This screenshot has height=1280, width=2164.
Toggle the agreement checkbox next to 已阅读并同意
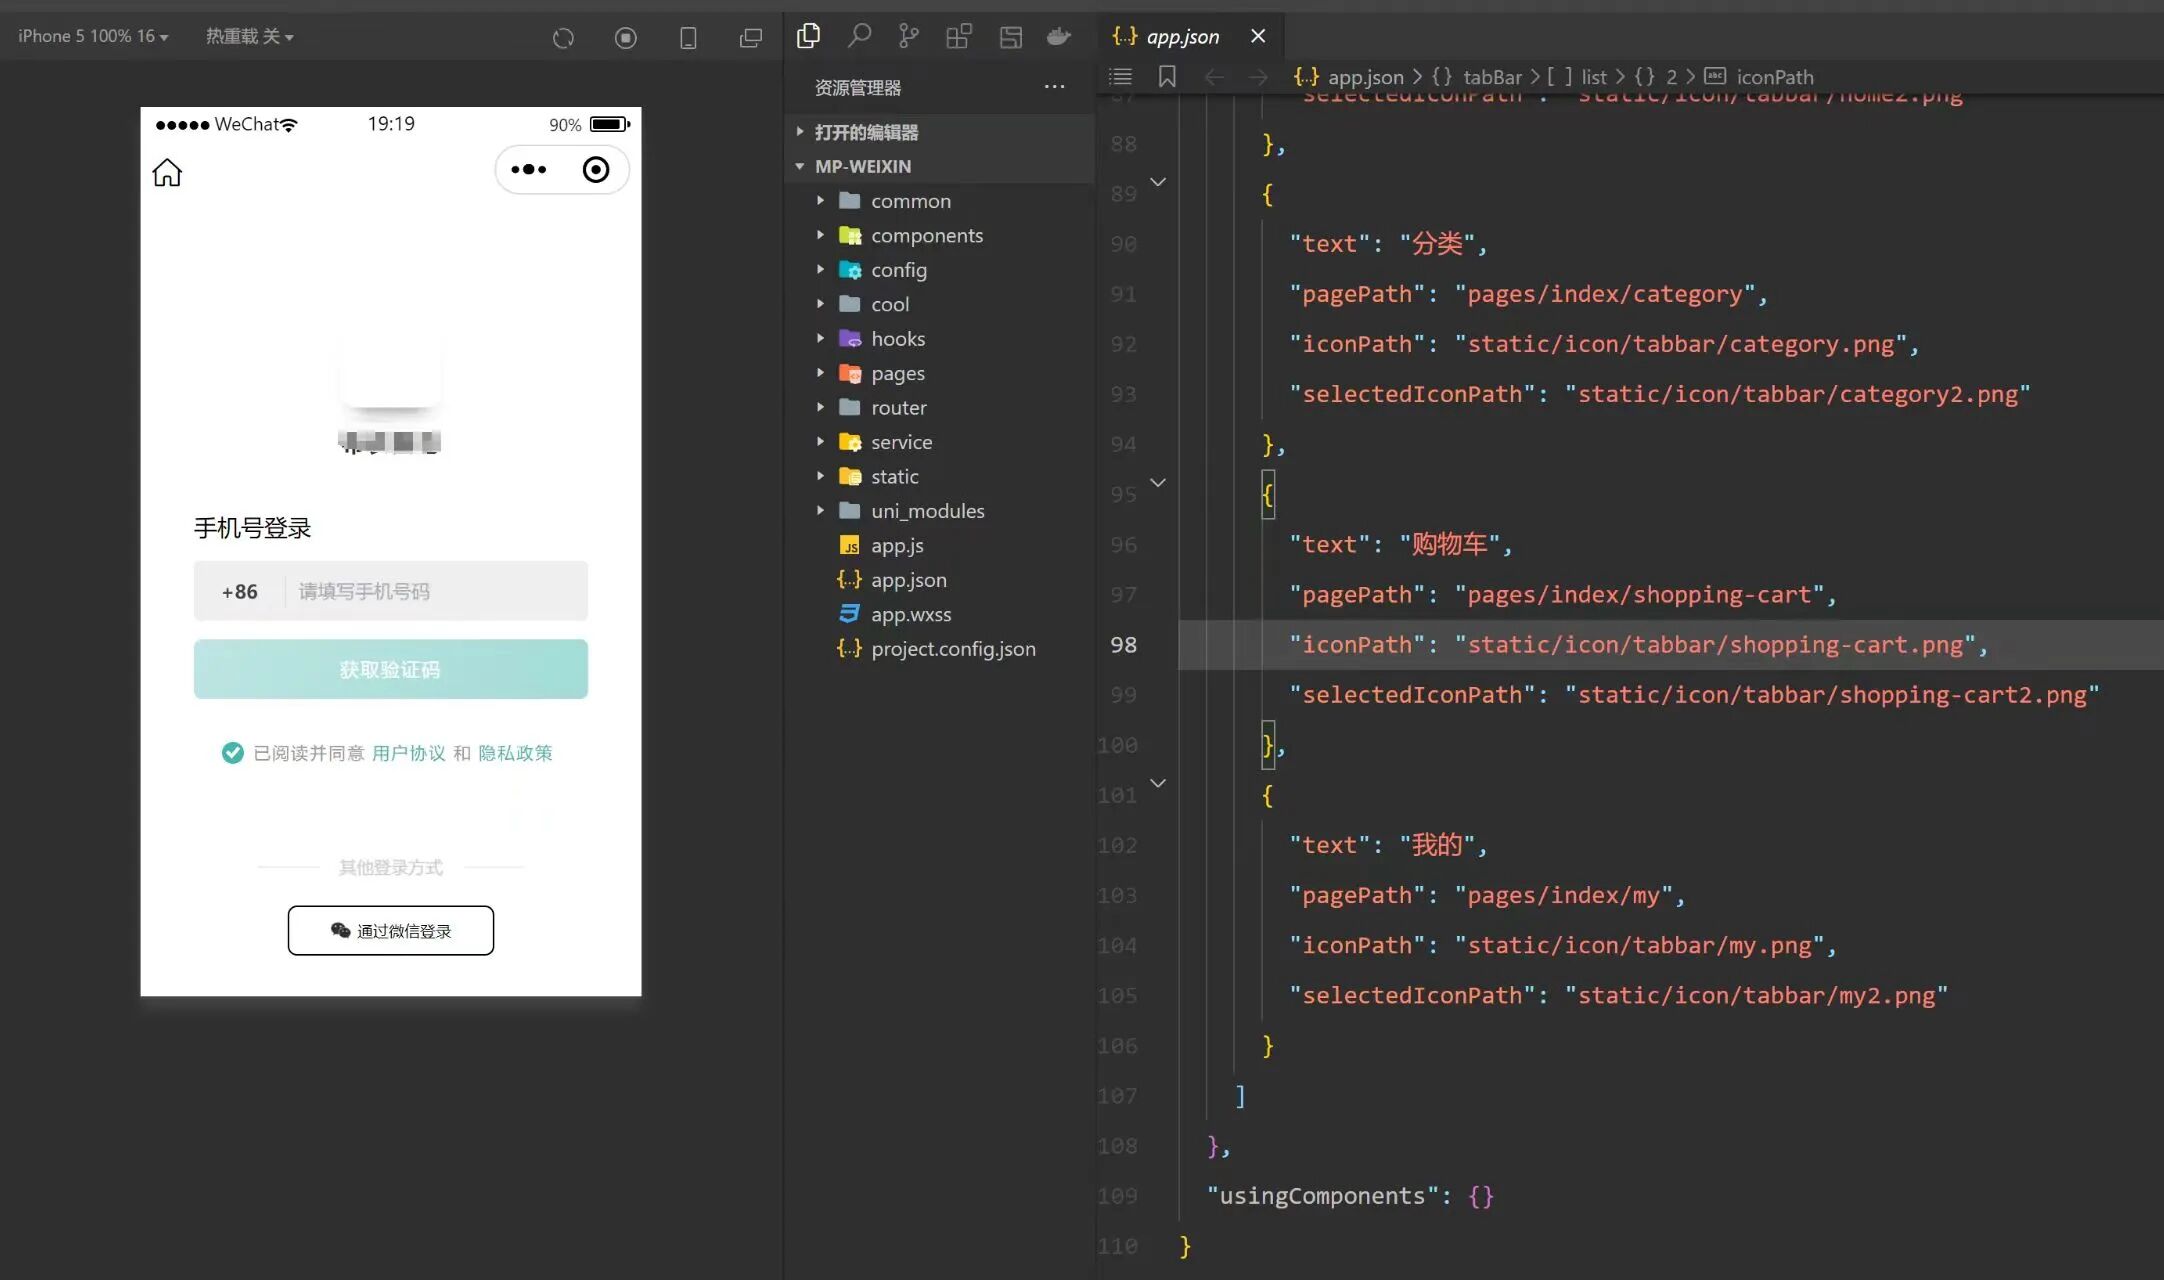(232, 753)
